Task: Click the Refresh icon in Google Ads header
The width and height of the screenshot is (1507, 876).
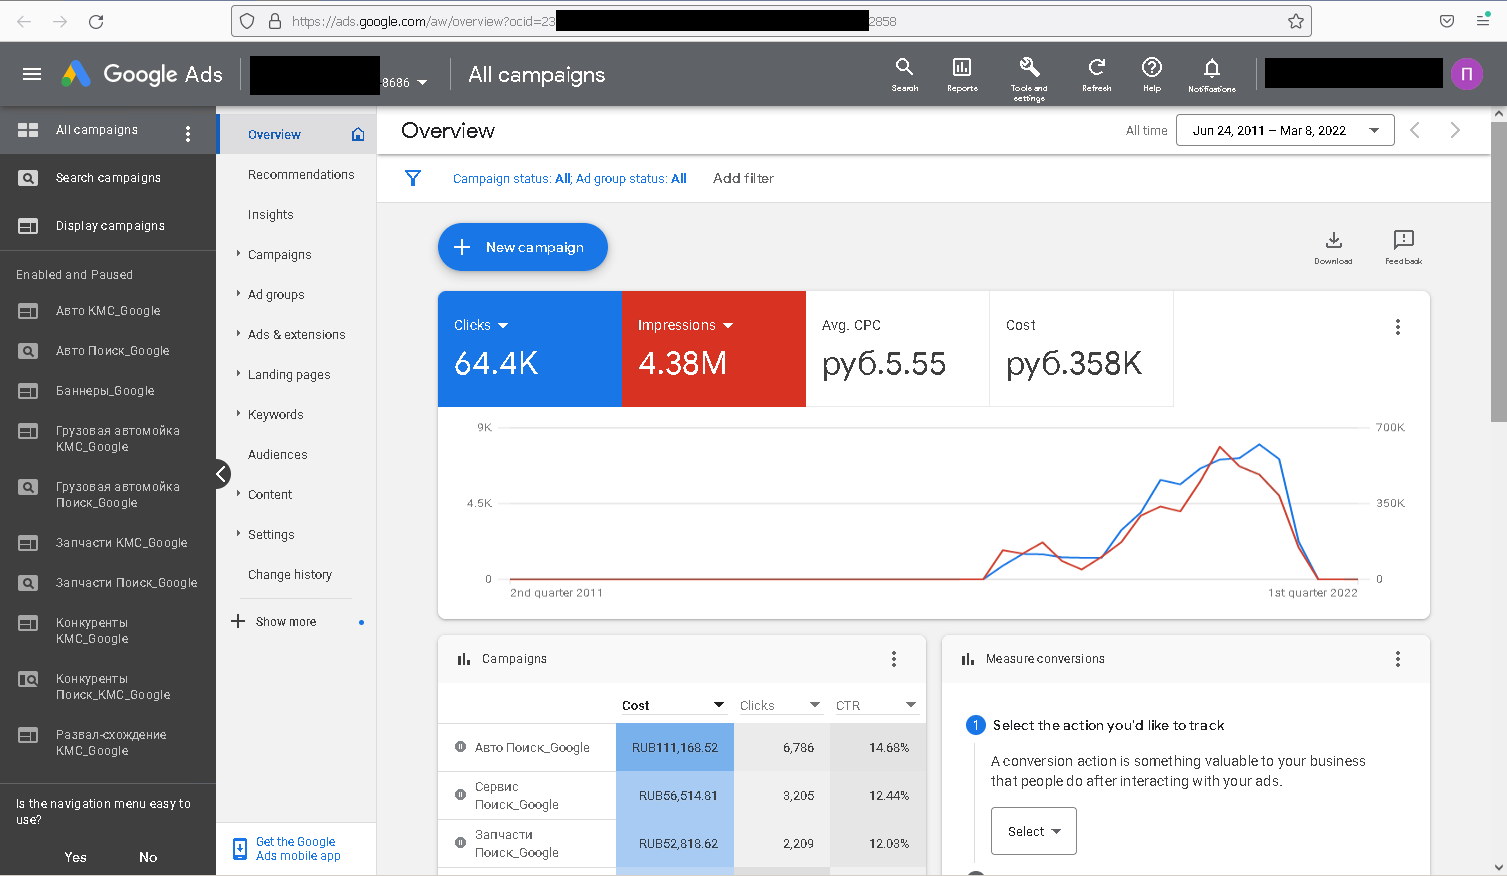Action: [x=1097, y=74]
